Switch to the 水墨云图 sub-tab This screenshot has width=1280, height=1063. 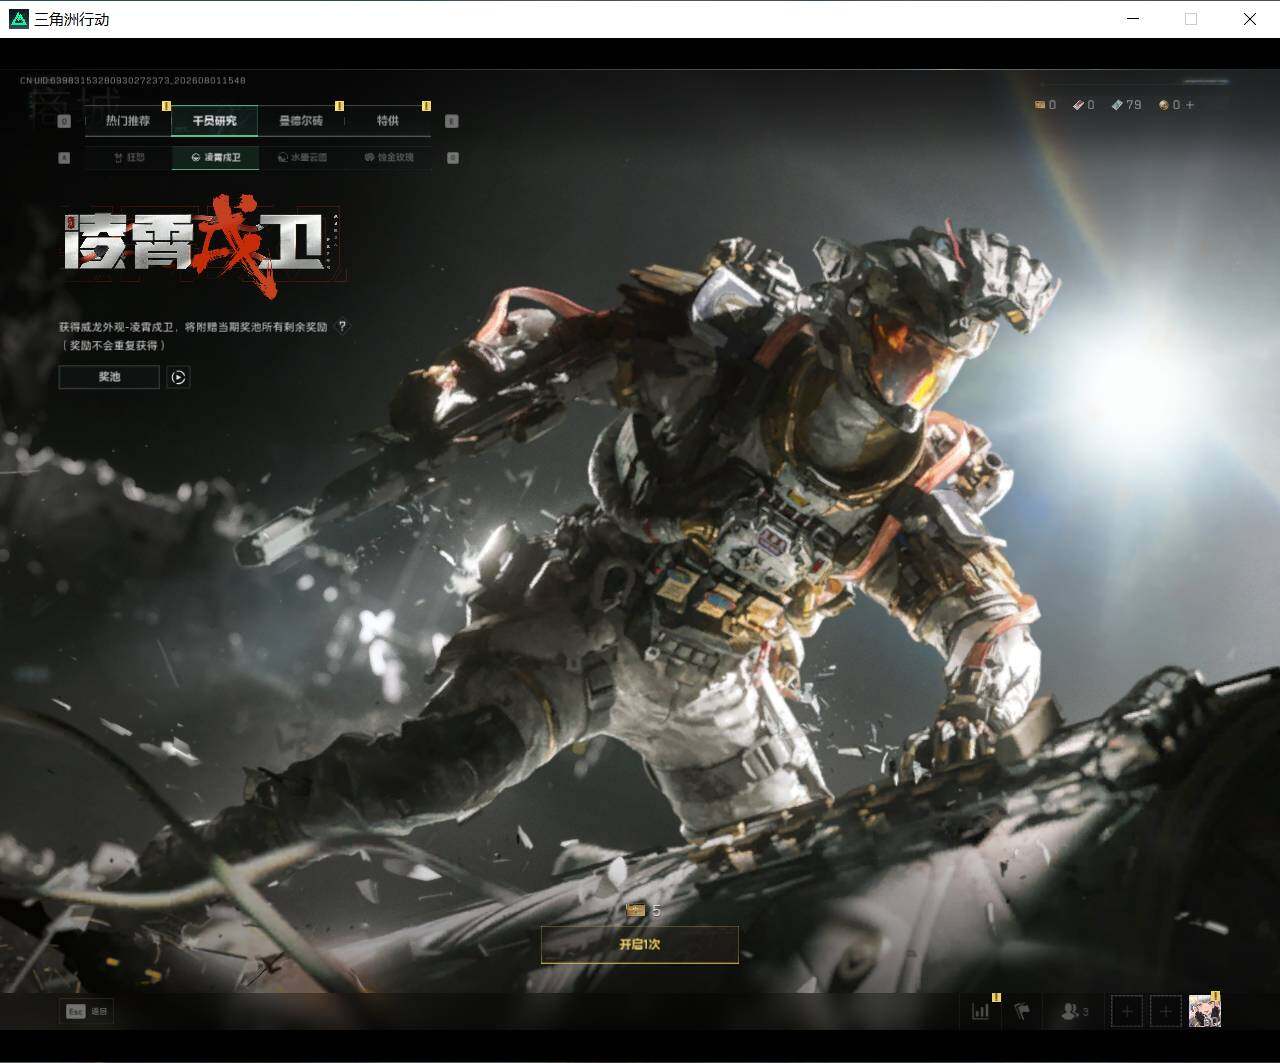(302, 158)
